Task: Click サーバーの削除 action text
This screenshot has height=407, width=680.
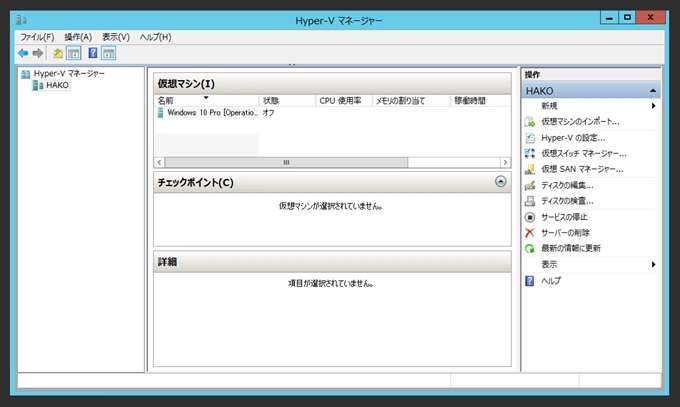Action: coord(566,233)
